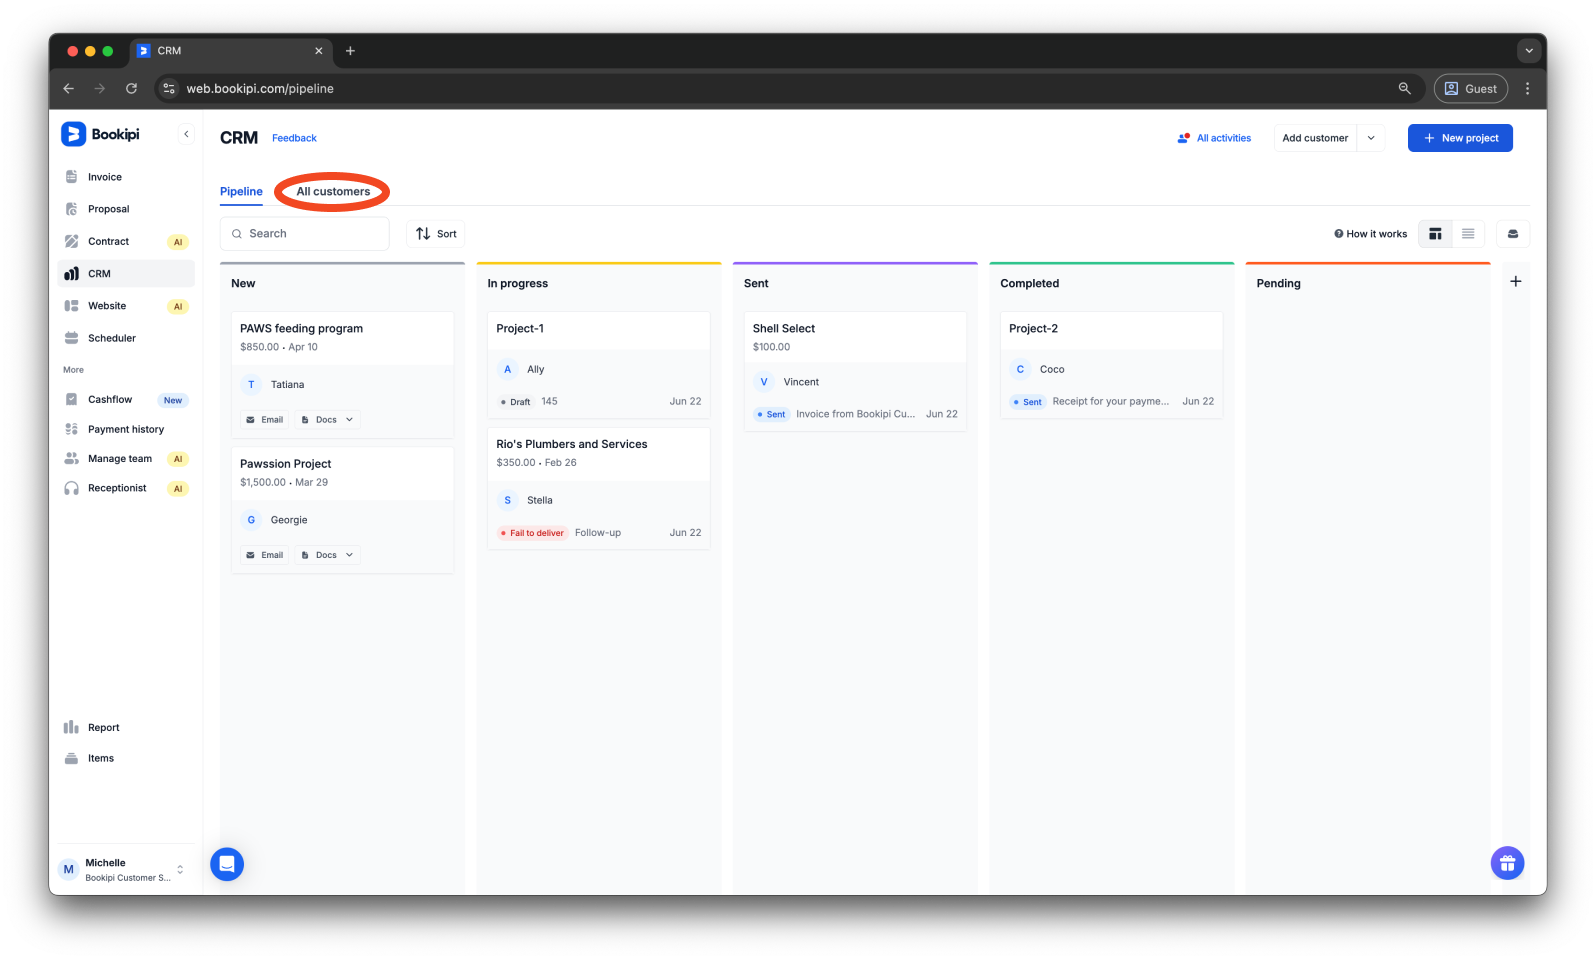Click the archive icon next to view toggles
The width and height of the screenshot is (1596, 960).
click(1513, 234)
